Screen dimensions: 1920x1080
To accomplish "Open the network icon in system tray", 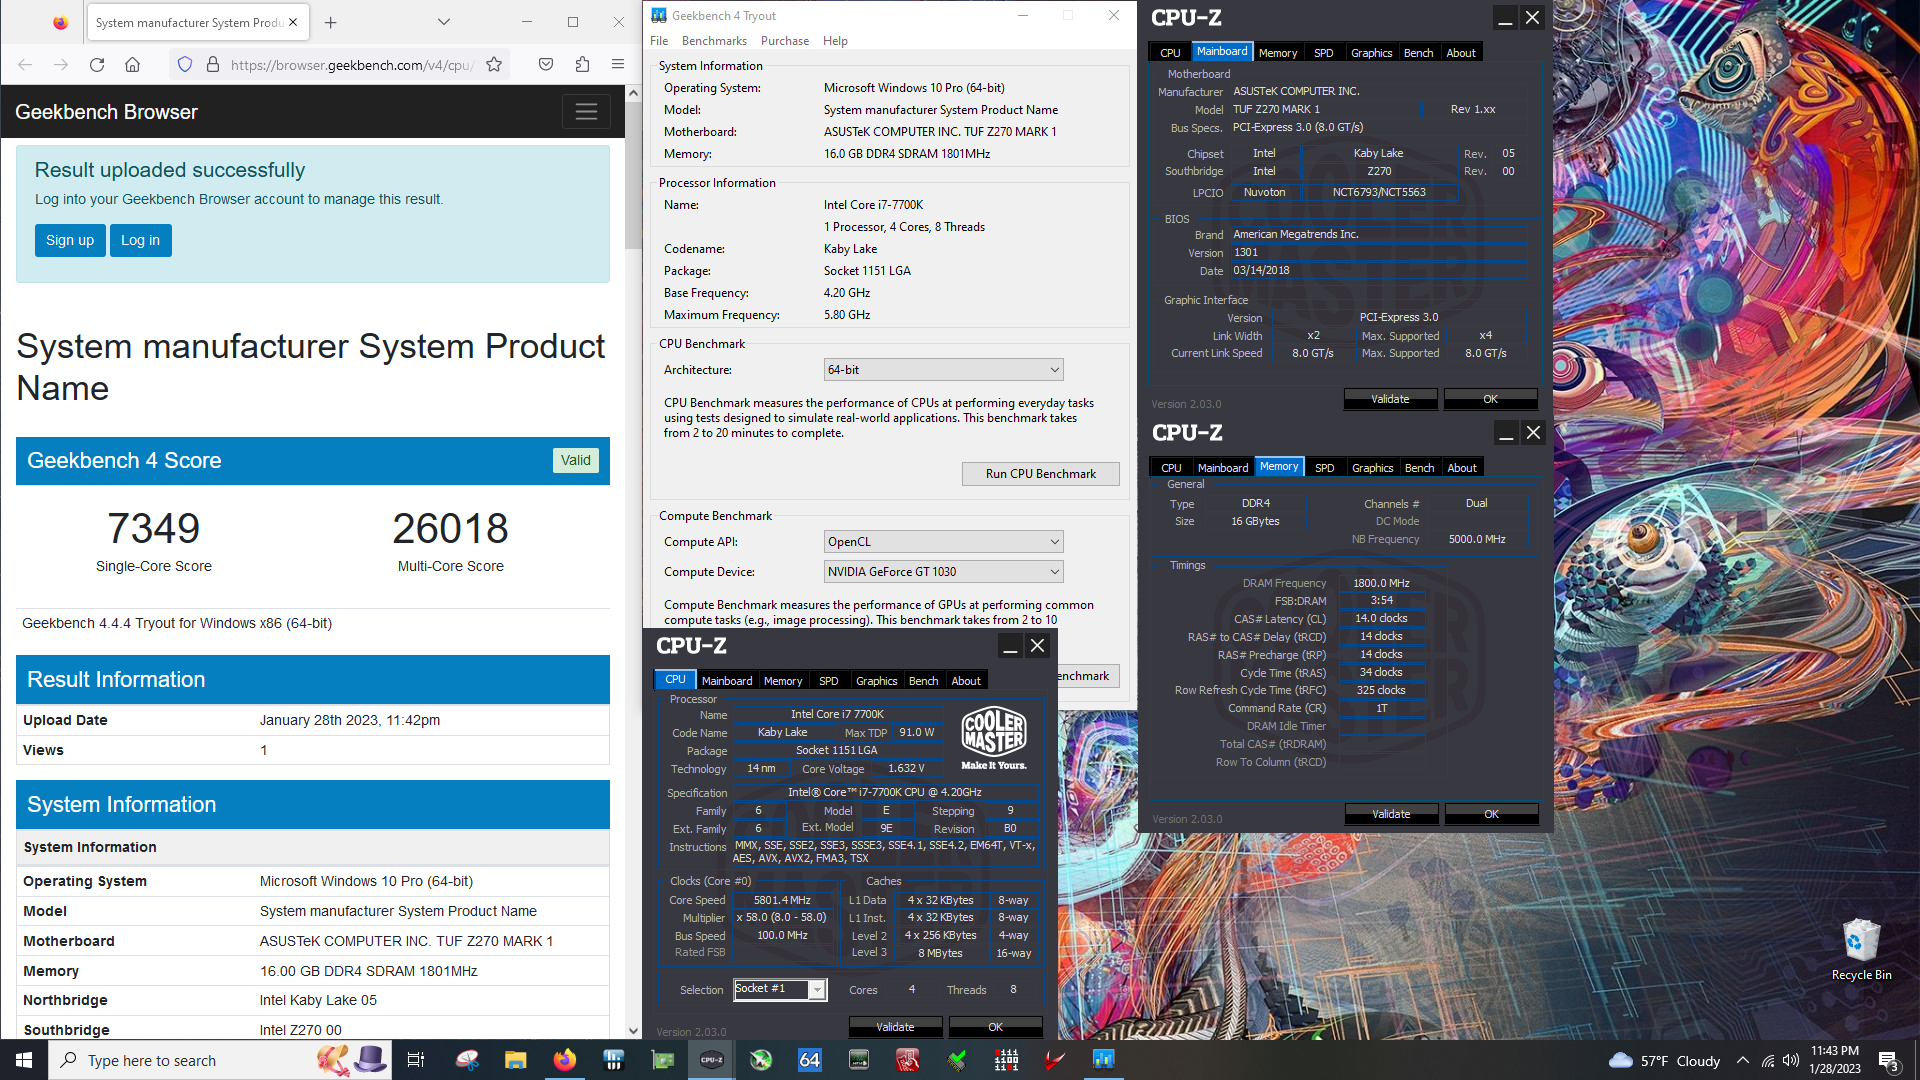I will point(1768,1060).
